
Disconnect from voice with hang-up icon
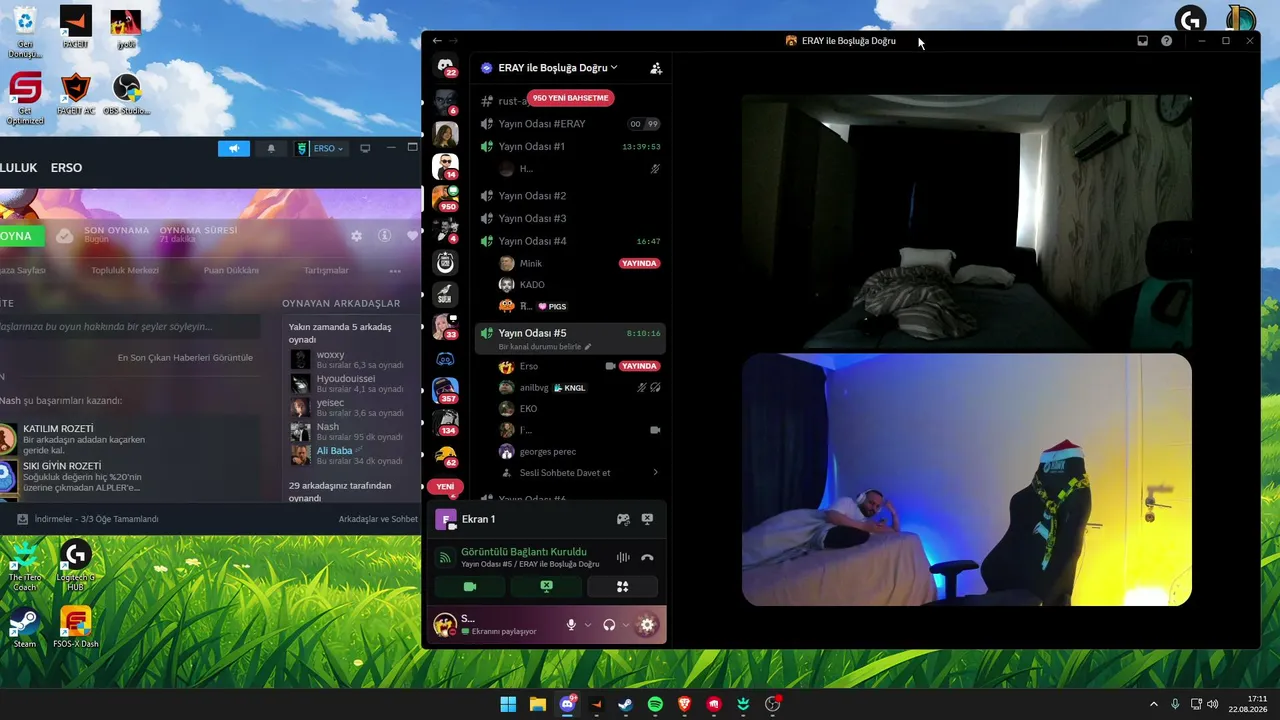(x=647, y=558)
